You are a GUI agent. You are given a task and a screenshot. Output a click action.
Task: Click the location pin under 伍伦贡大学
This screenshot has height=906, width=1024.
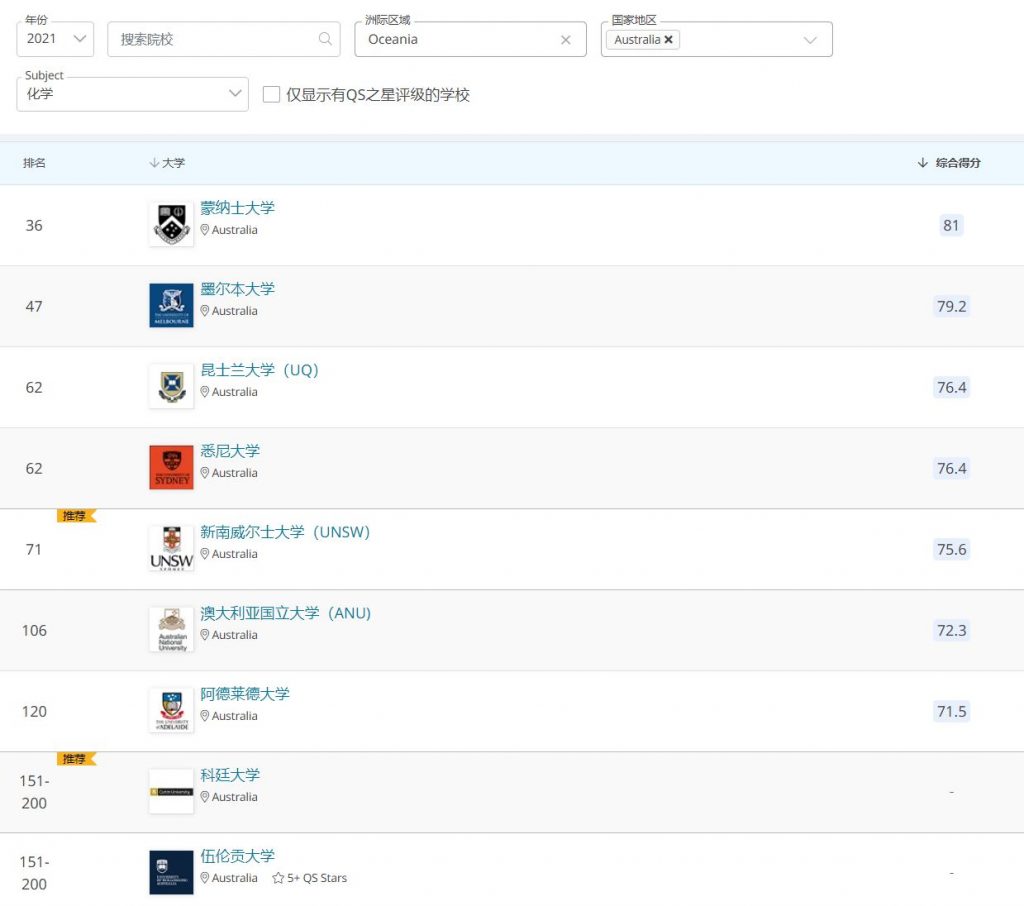(x=204, y=878)
